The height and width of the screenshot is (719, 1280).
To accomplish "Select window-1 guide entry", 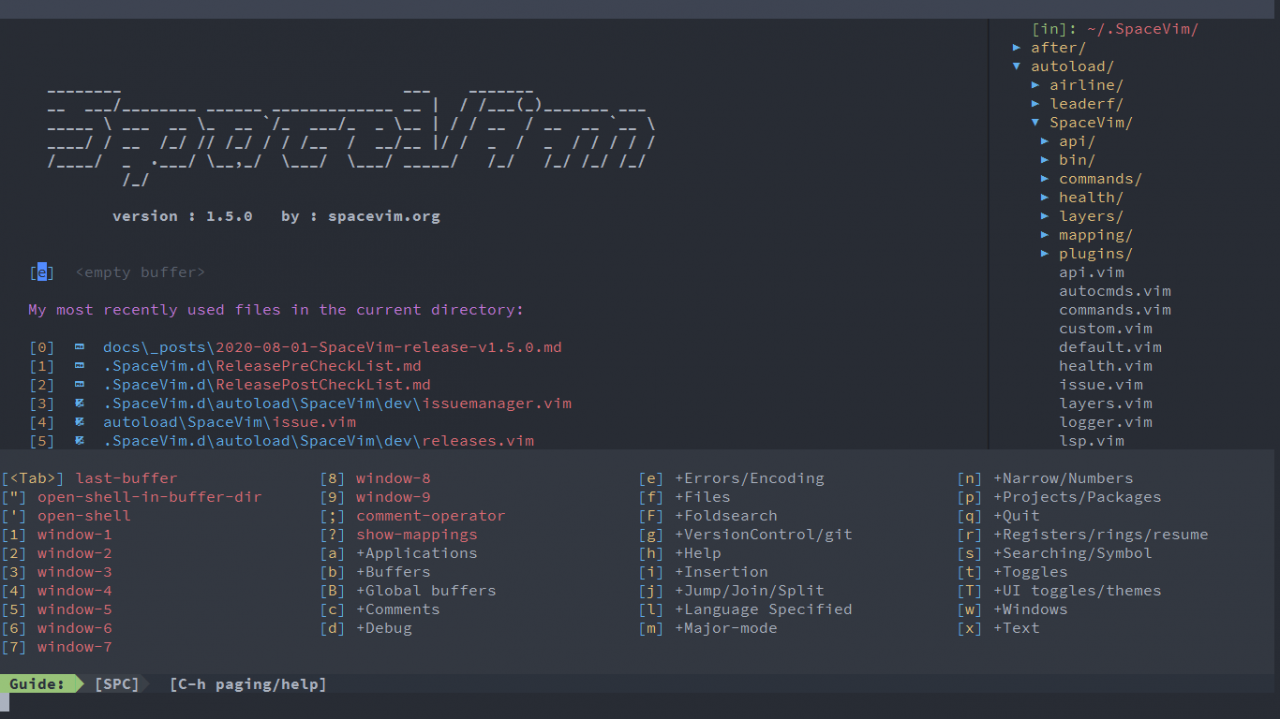I will click(75, 534).
